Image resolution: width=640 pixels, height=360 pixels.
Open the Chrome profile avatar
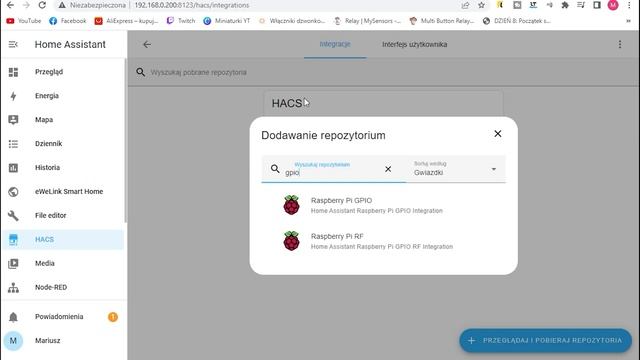pos(613,5)
